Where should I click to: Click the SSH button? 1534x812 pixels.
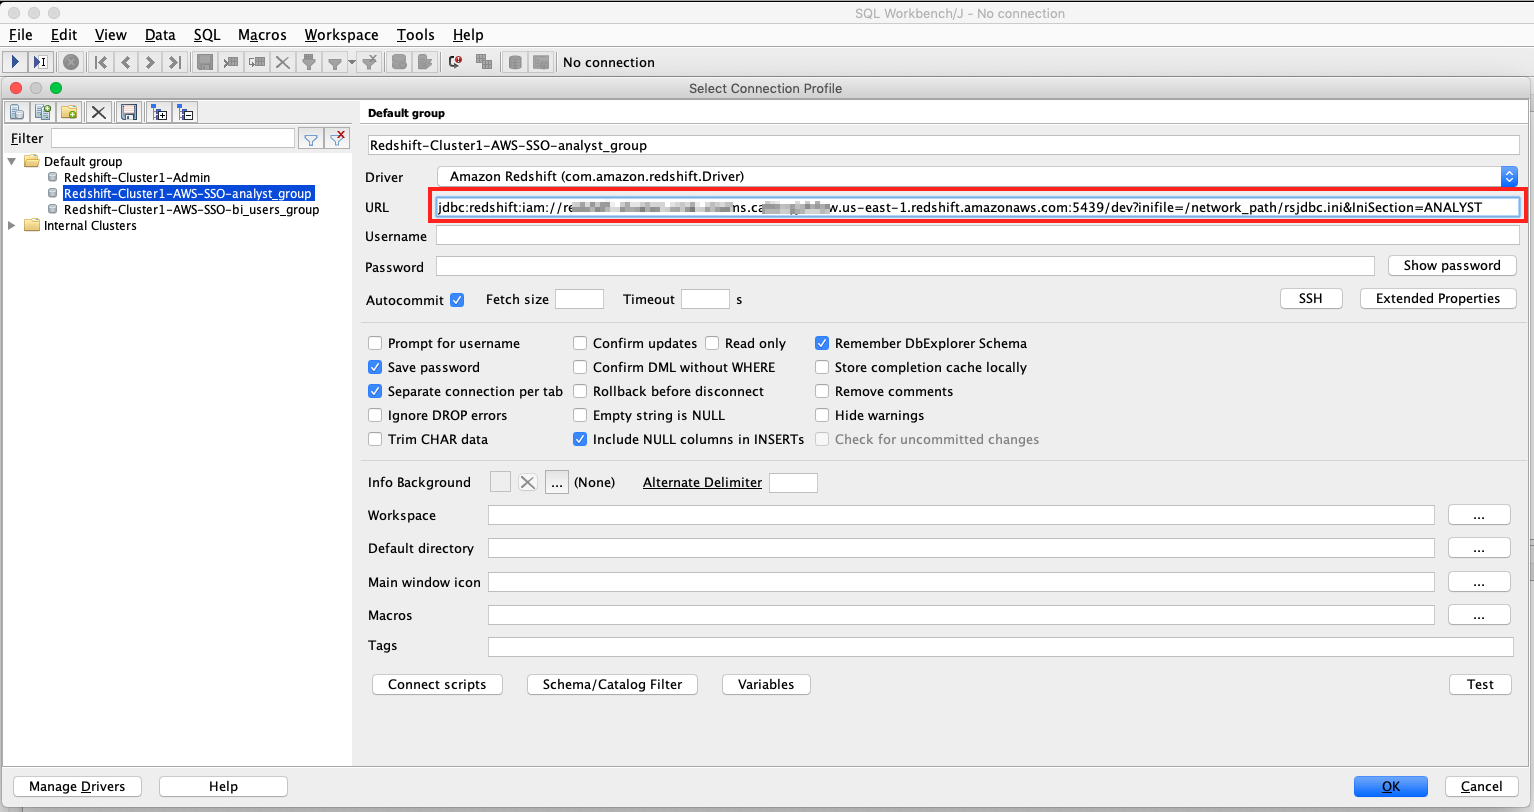pyautogui.click(x=1310, y=299)
